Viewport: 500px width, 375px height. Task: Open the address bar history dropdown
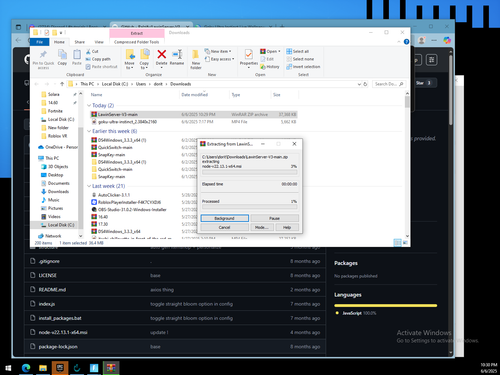click(x=359, y=84)
